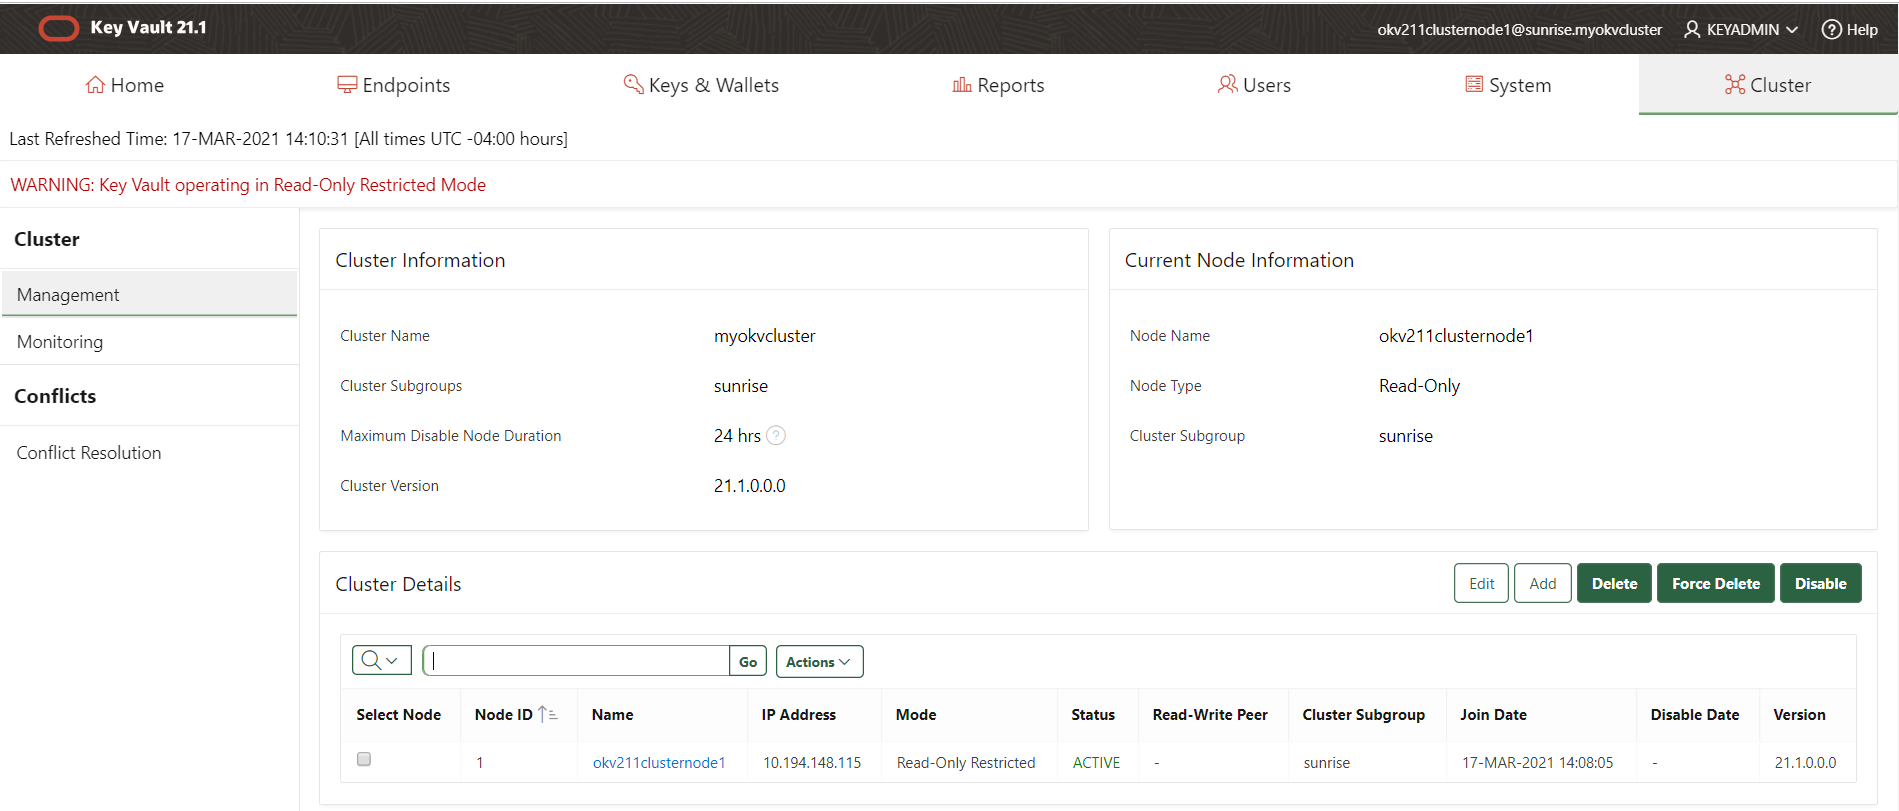Click the IP address 10.194.148.115 cell

click(812, 763)
